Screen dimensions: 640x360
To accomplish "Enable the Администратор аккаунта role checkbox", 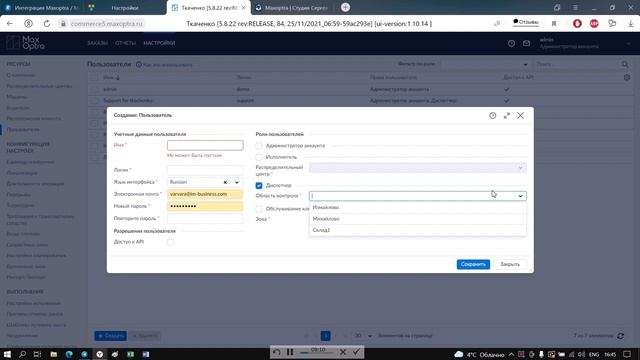I will (259, 146).
